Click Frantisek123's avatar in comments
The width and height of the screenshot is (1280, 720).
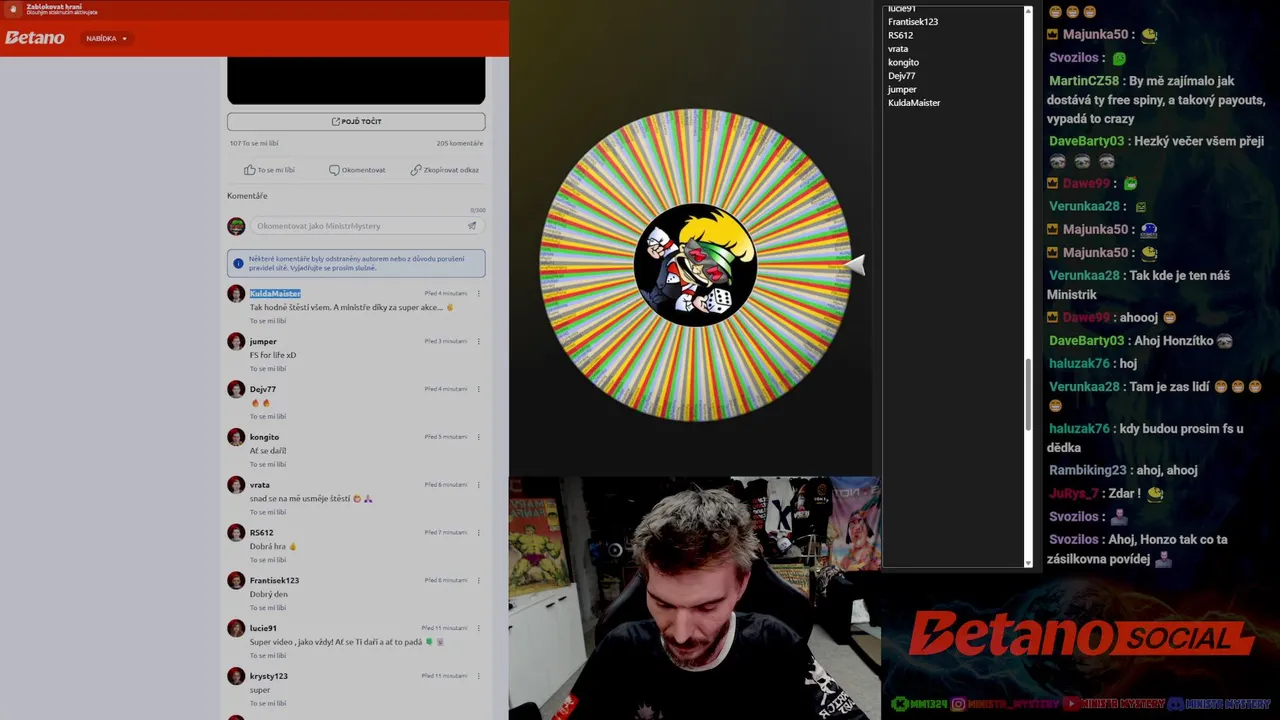(236, 580)
